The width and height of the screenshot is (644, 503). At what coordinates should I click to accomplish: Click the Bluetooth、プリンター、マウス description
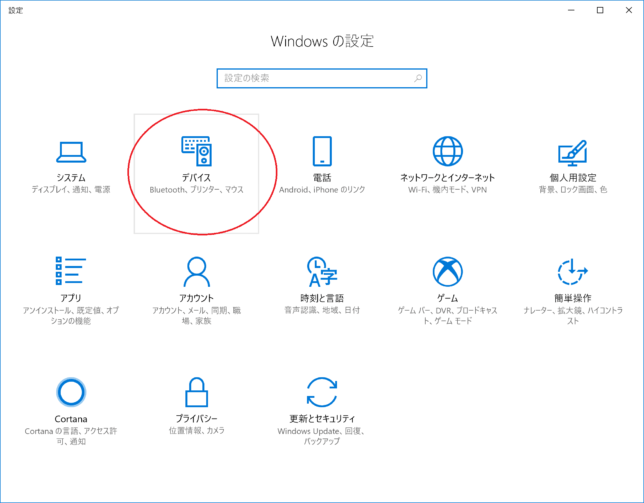click(x=197, y=190)
